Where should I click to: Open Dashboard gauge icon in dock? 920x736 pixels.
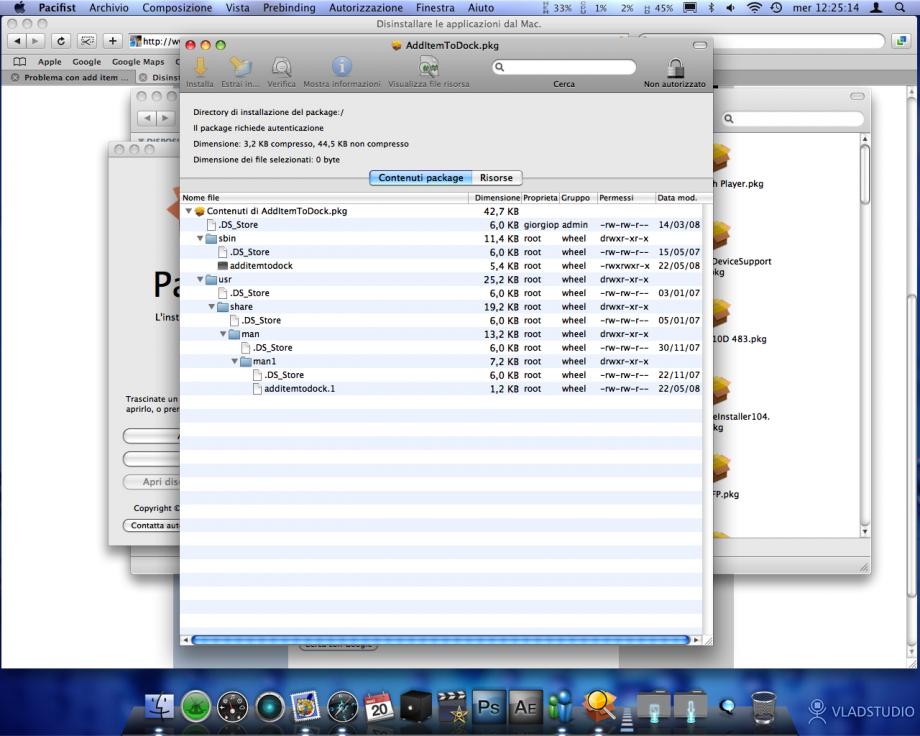tap(233, 707)
